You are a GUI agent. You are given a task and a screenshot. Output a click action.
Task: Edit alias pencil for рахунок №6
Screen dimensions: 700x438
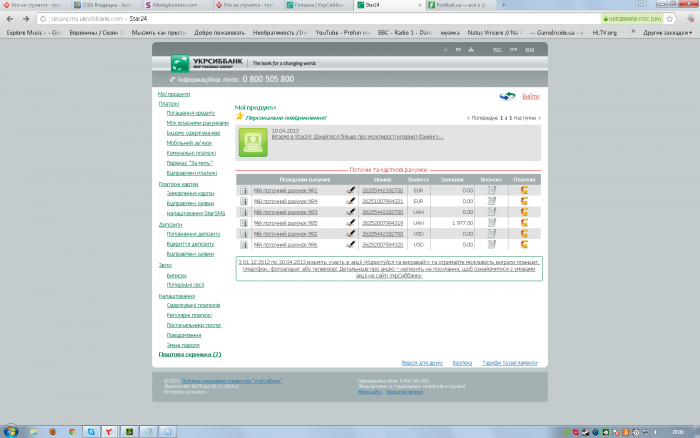(350, 245)
